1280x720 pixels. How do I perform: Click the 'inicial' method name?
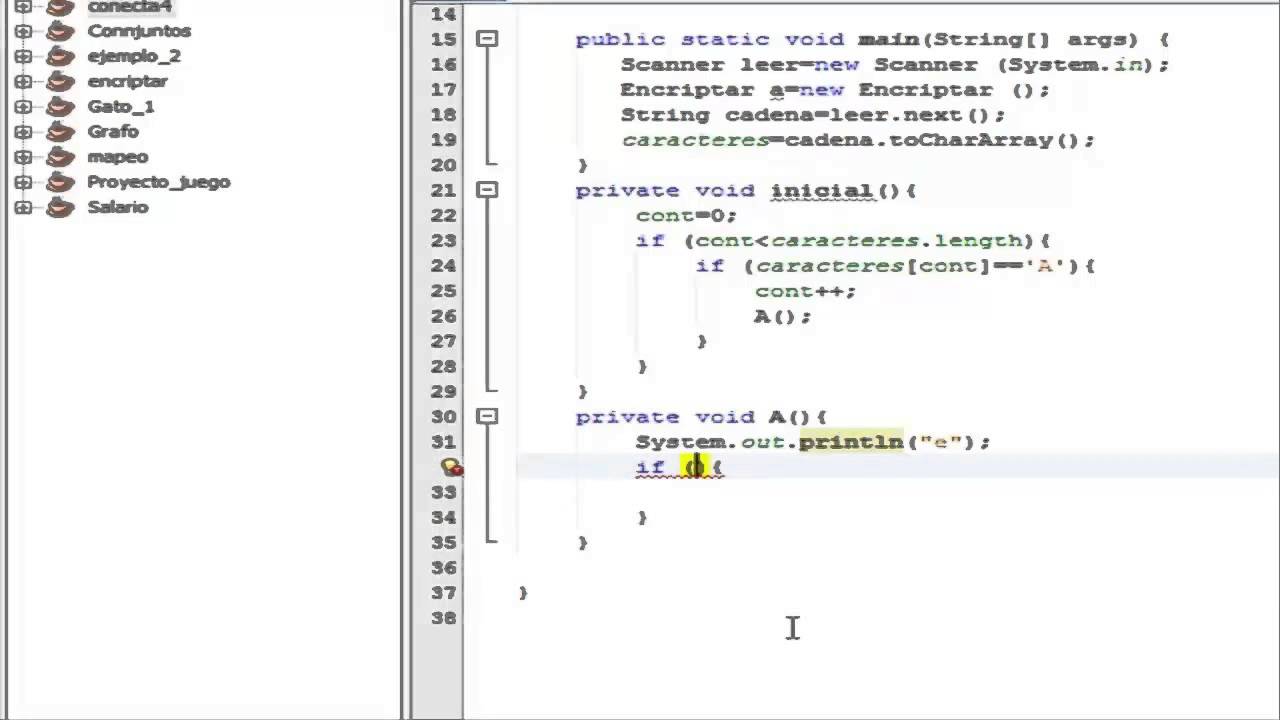pyautogui.click(x=821, y=190)
